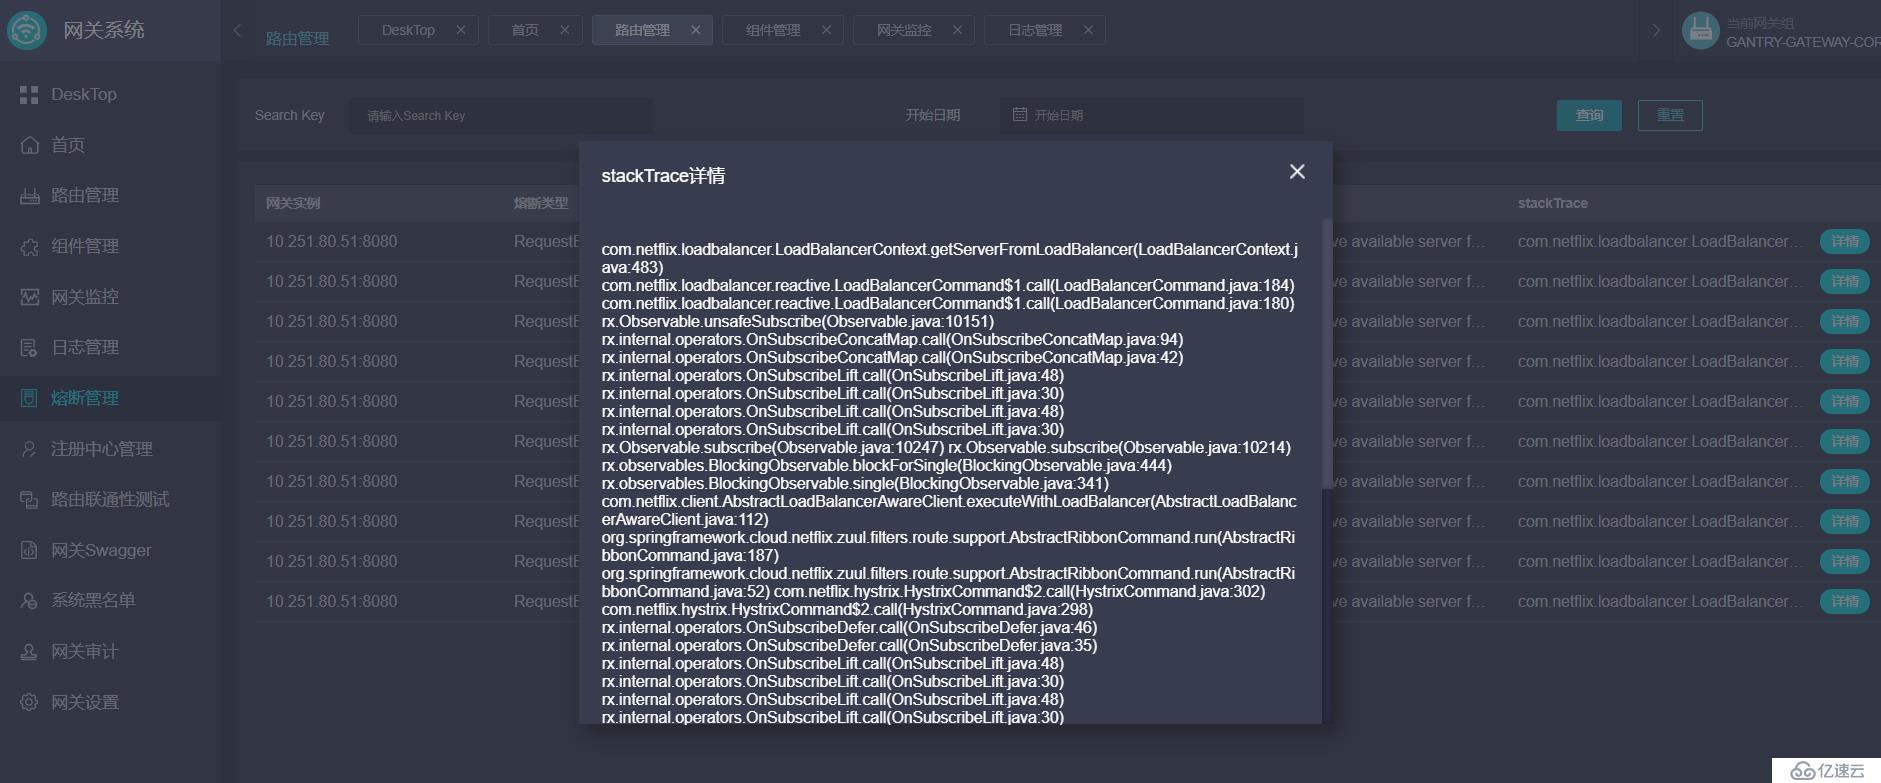Click the rx.Observable.unsafeSubscribe trace line
Screen dimensions: 1881x783
pos(798,322)
